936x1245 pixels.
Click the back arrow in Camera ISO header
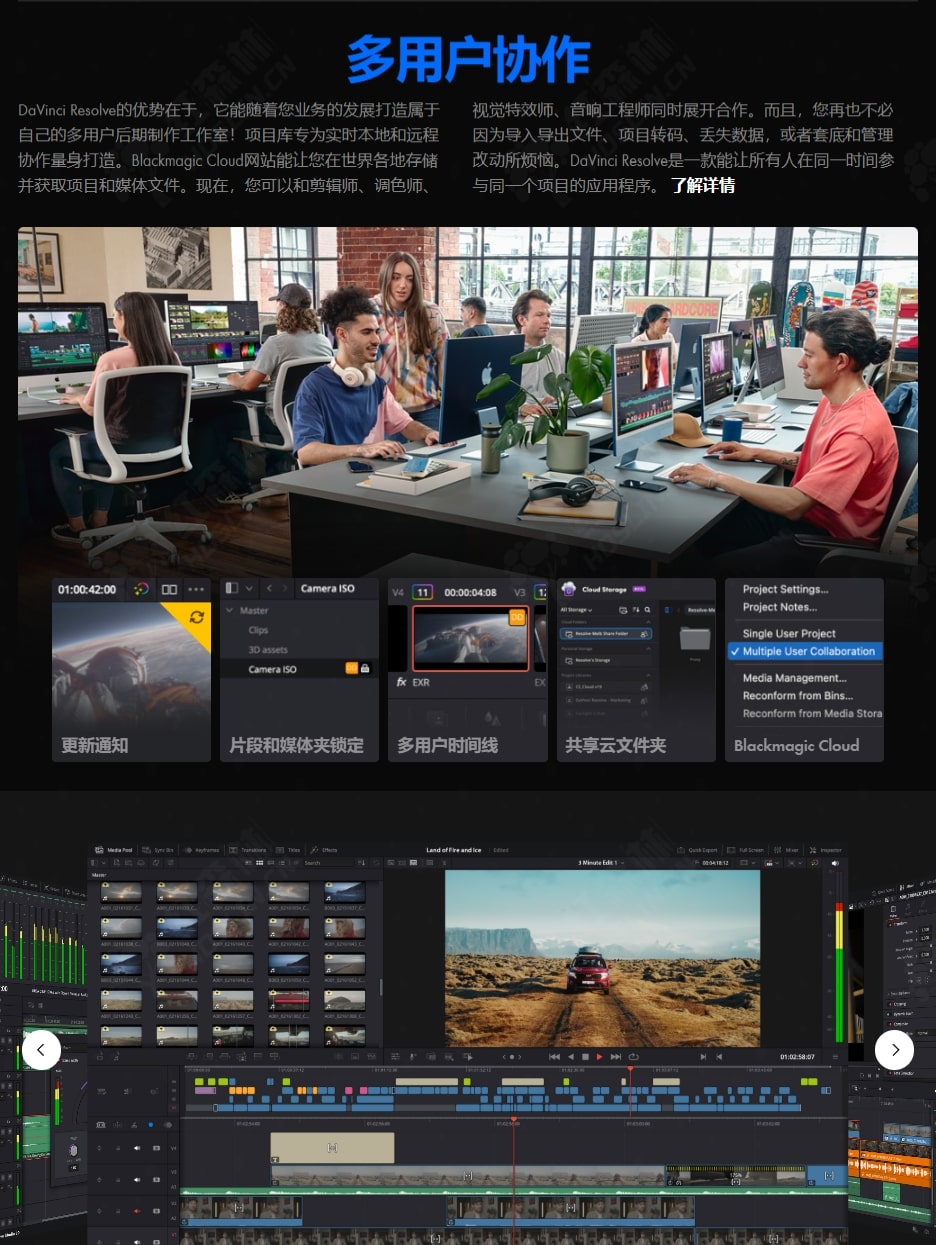click(x=269, y=589)
